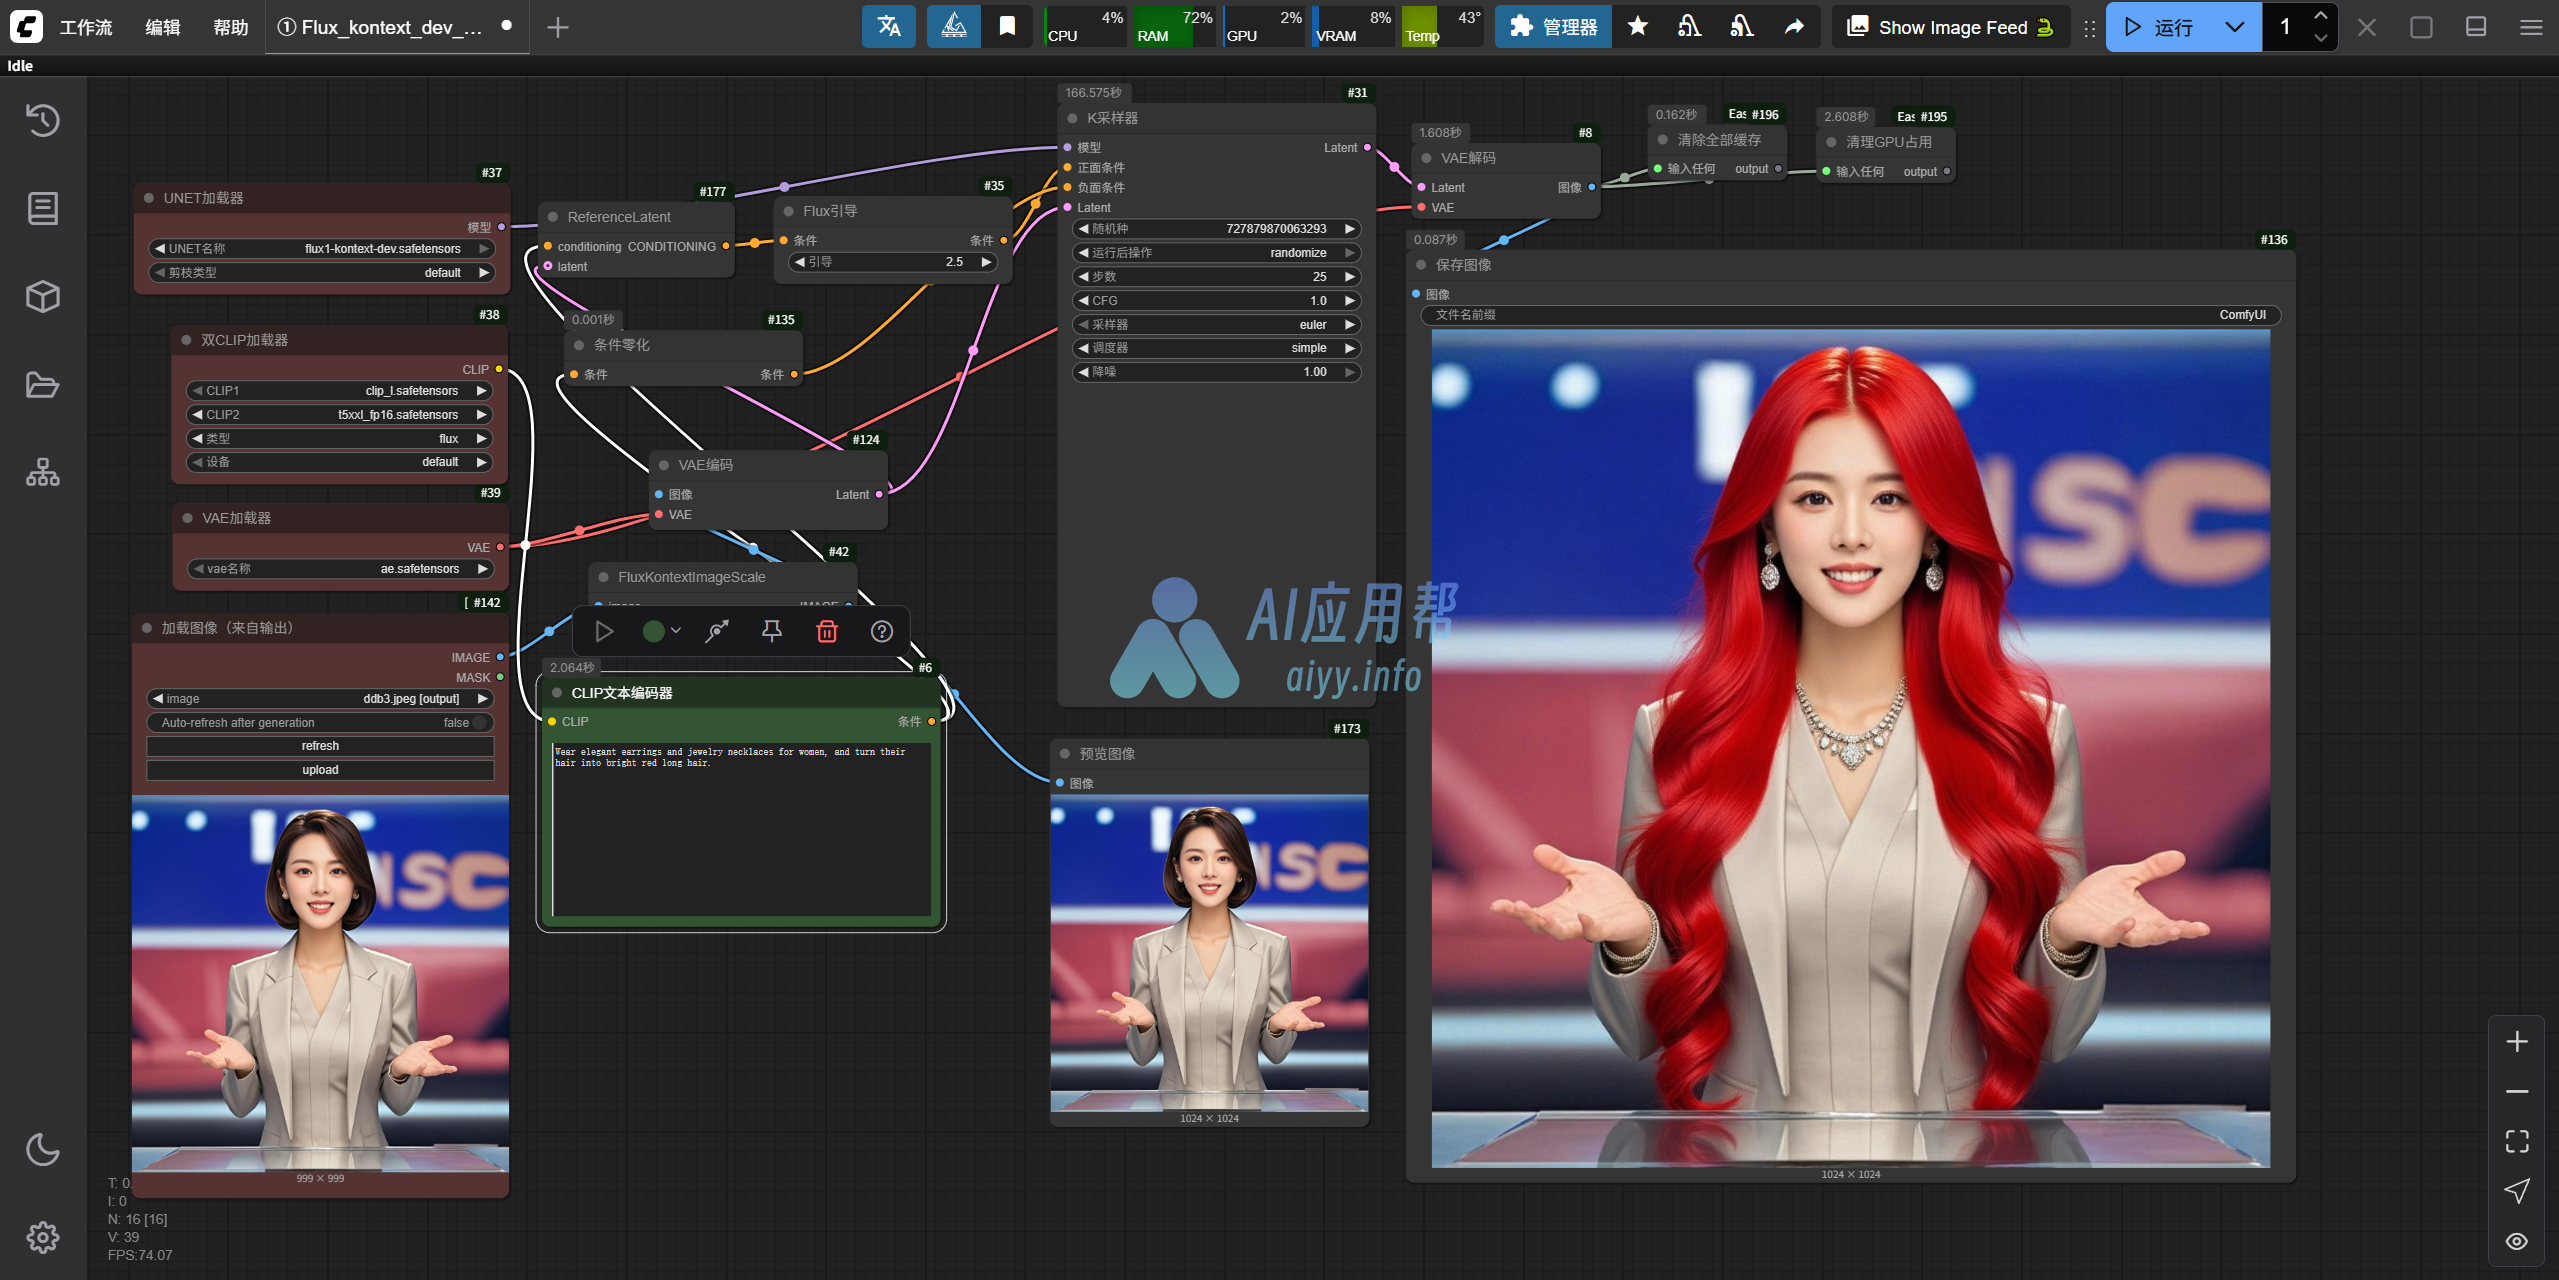This screenshot has width=2559, height=1280.
Task: Expand the Run button options chevron
Action: 2234,27
